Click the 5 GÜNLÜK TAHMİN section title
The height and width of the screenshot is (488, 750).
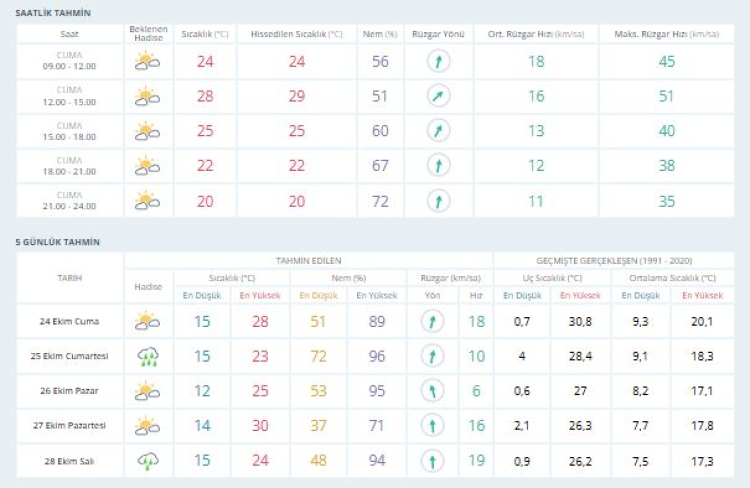58,242
